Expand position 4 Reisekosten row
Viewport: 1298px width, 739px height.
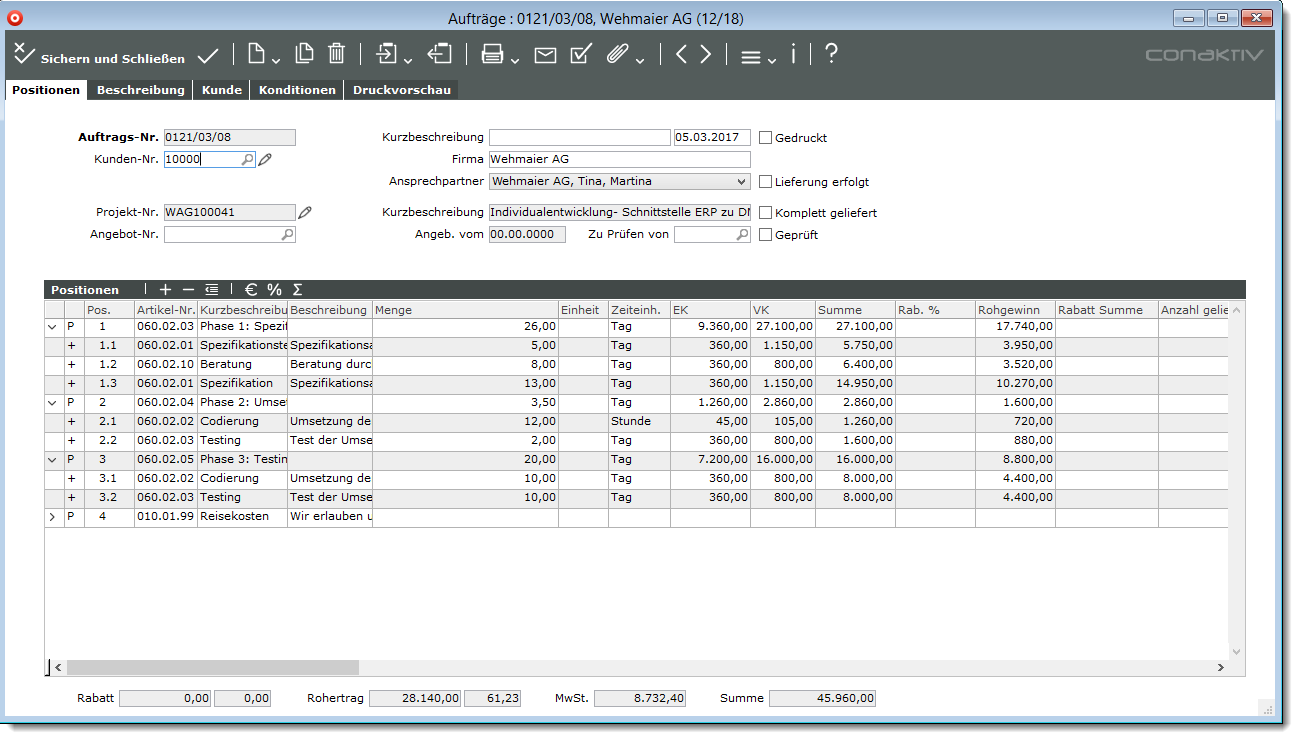[52, 517]
